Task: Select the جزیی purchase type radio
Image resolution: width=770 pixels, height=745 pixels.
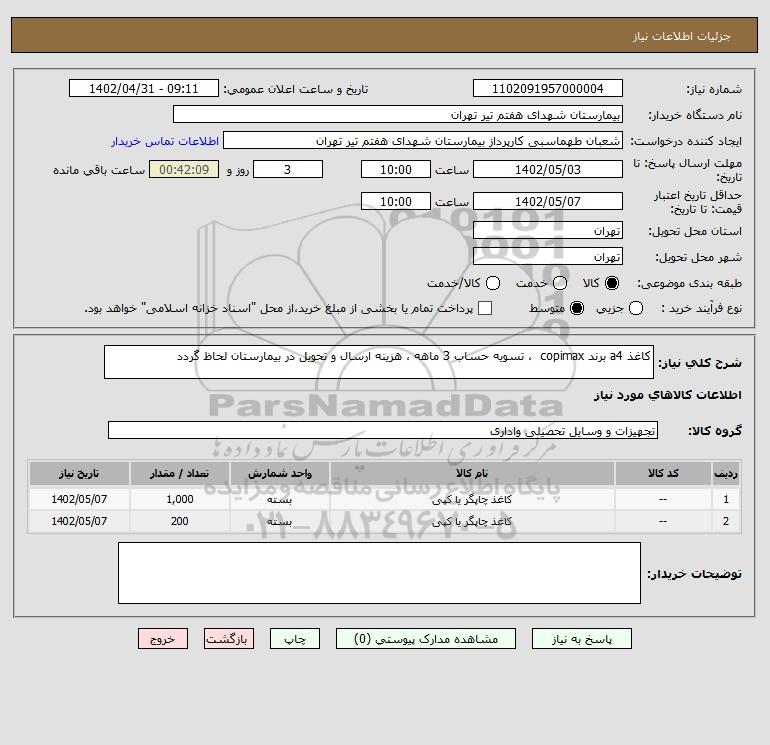Action: tap(636, 308)
